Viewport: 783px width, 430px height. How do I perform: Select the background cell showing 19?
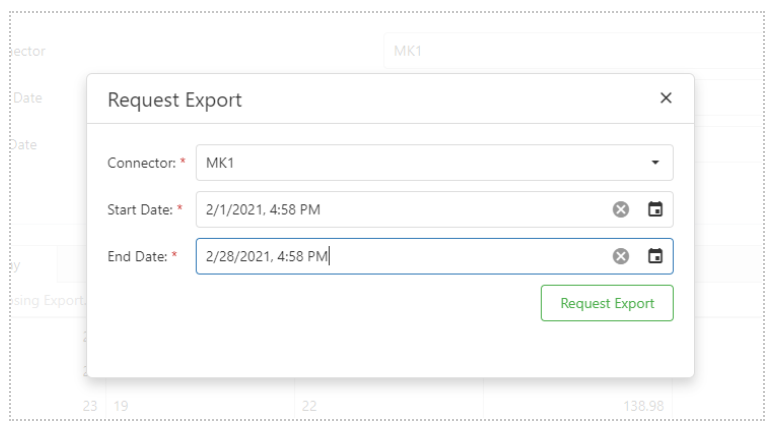tap(121, 406)
